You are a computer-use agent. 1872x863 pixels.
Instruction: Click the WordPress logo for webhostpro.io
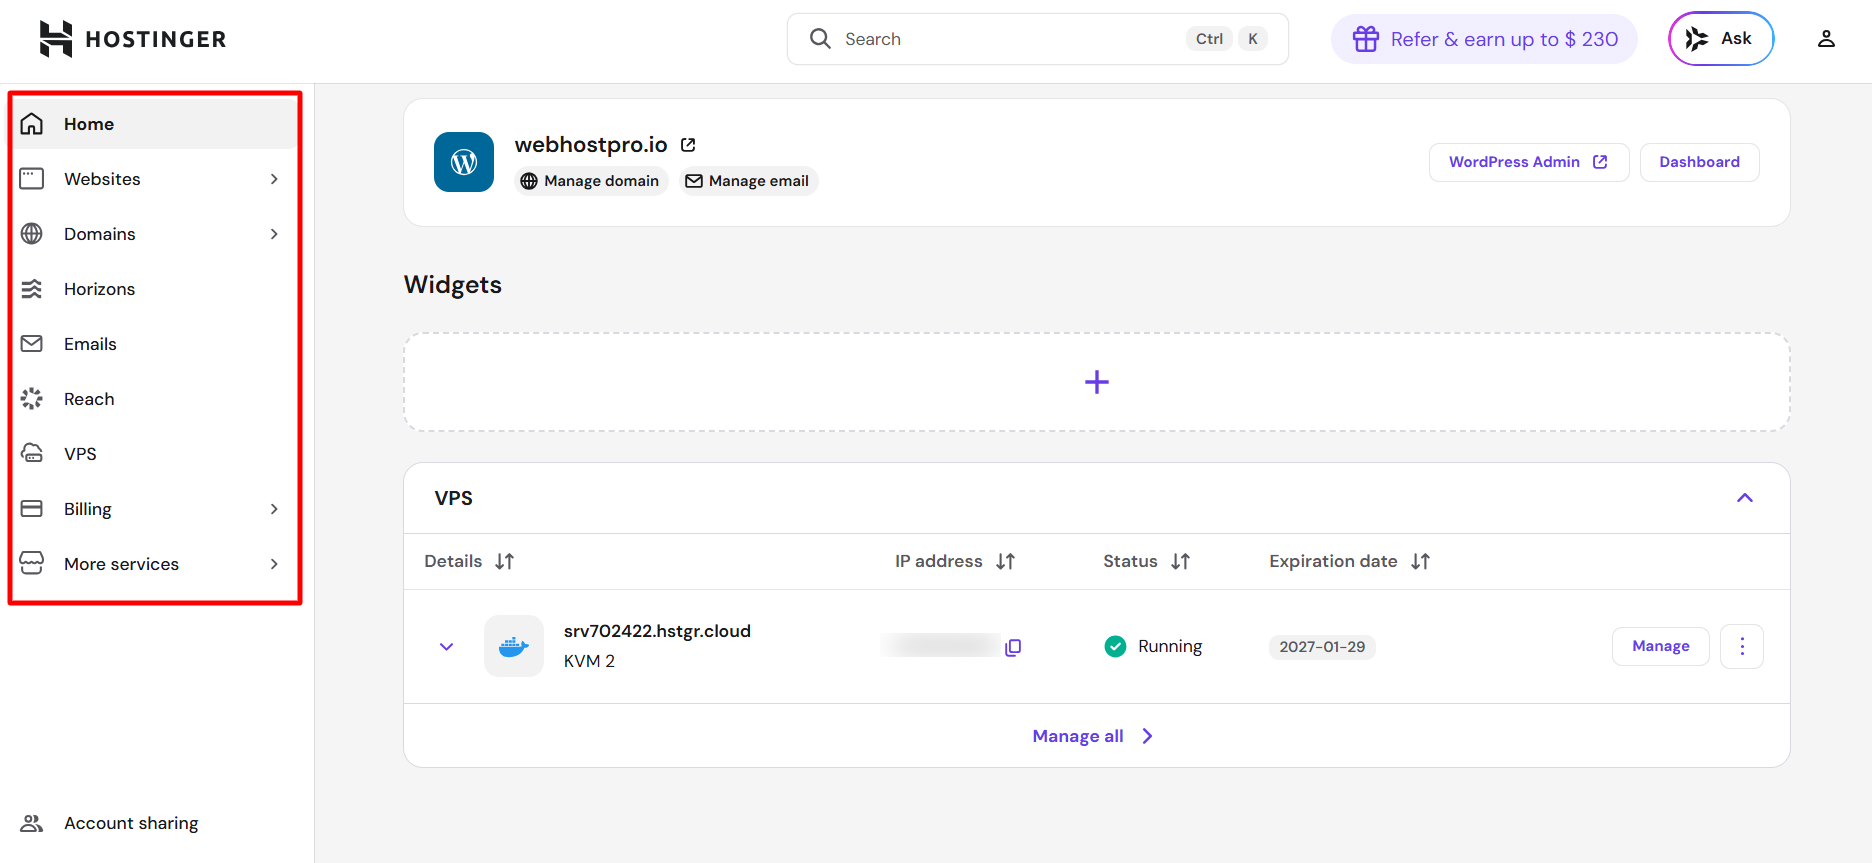(464, 162)
